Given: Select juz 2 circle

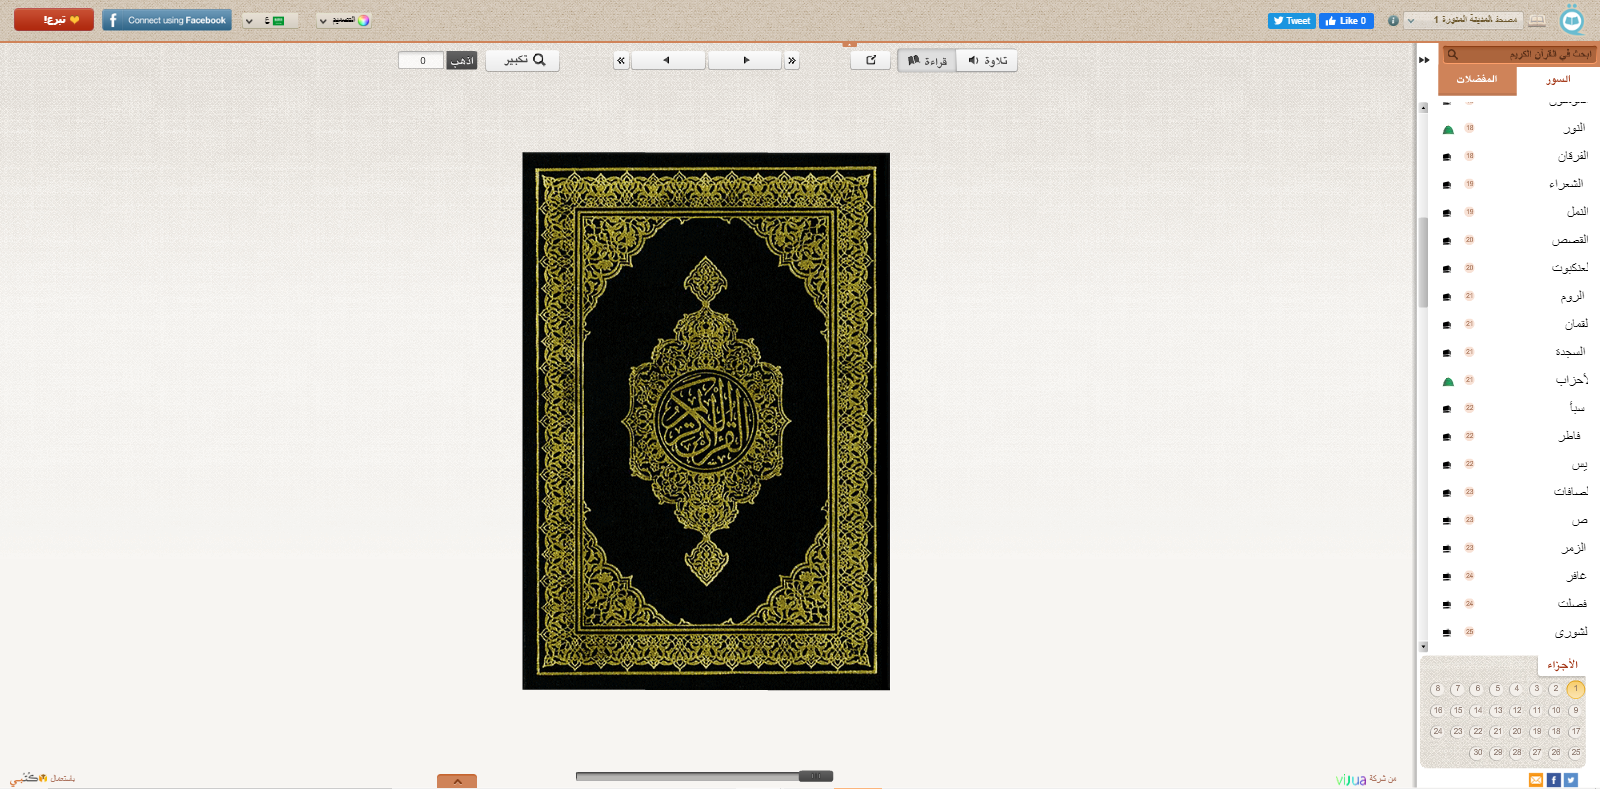Looking at the screenshot, I should tap(1555, 689).
